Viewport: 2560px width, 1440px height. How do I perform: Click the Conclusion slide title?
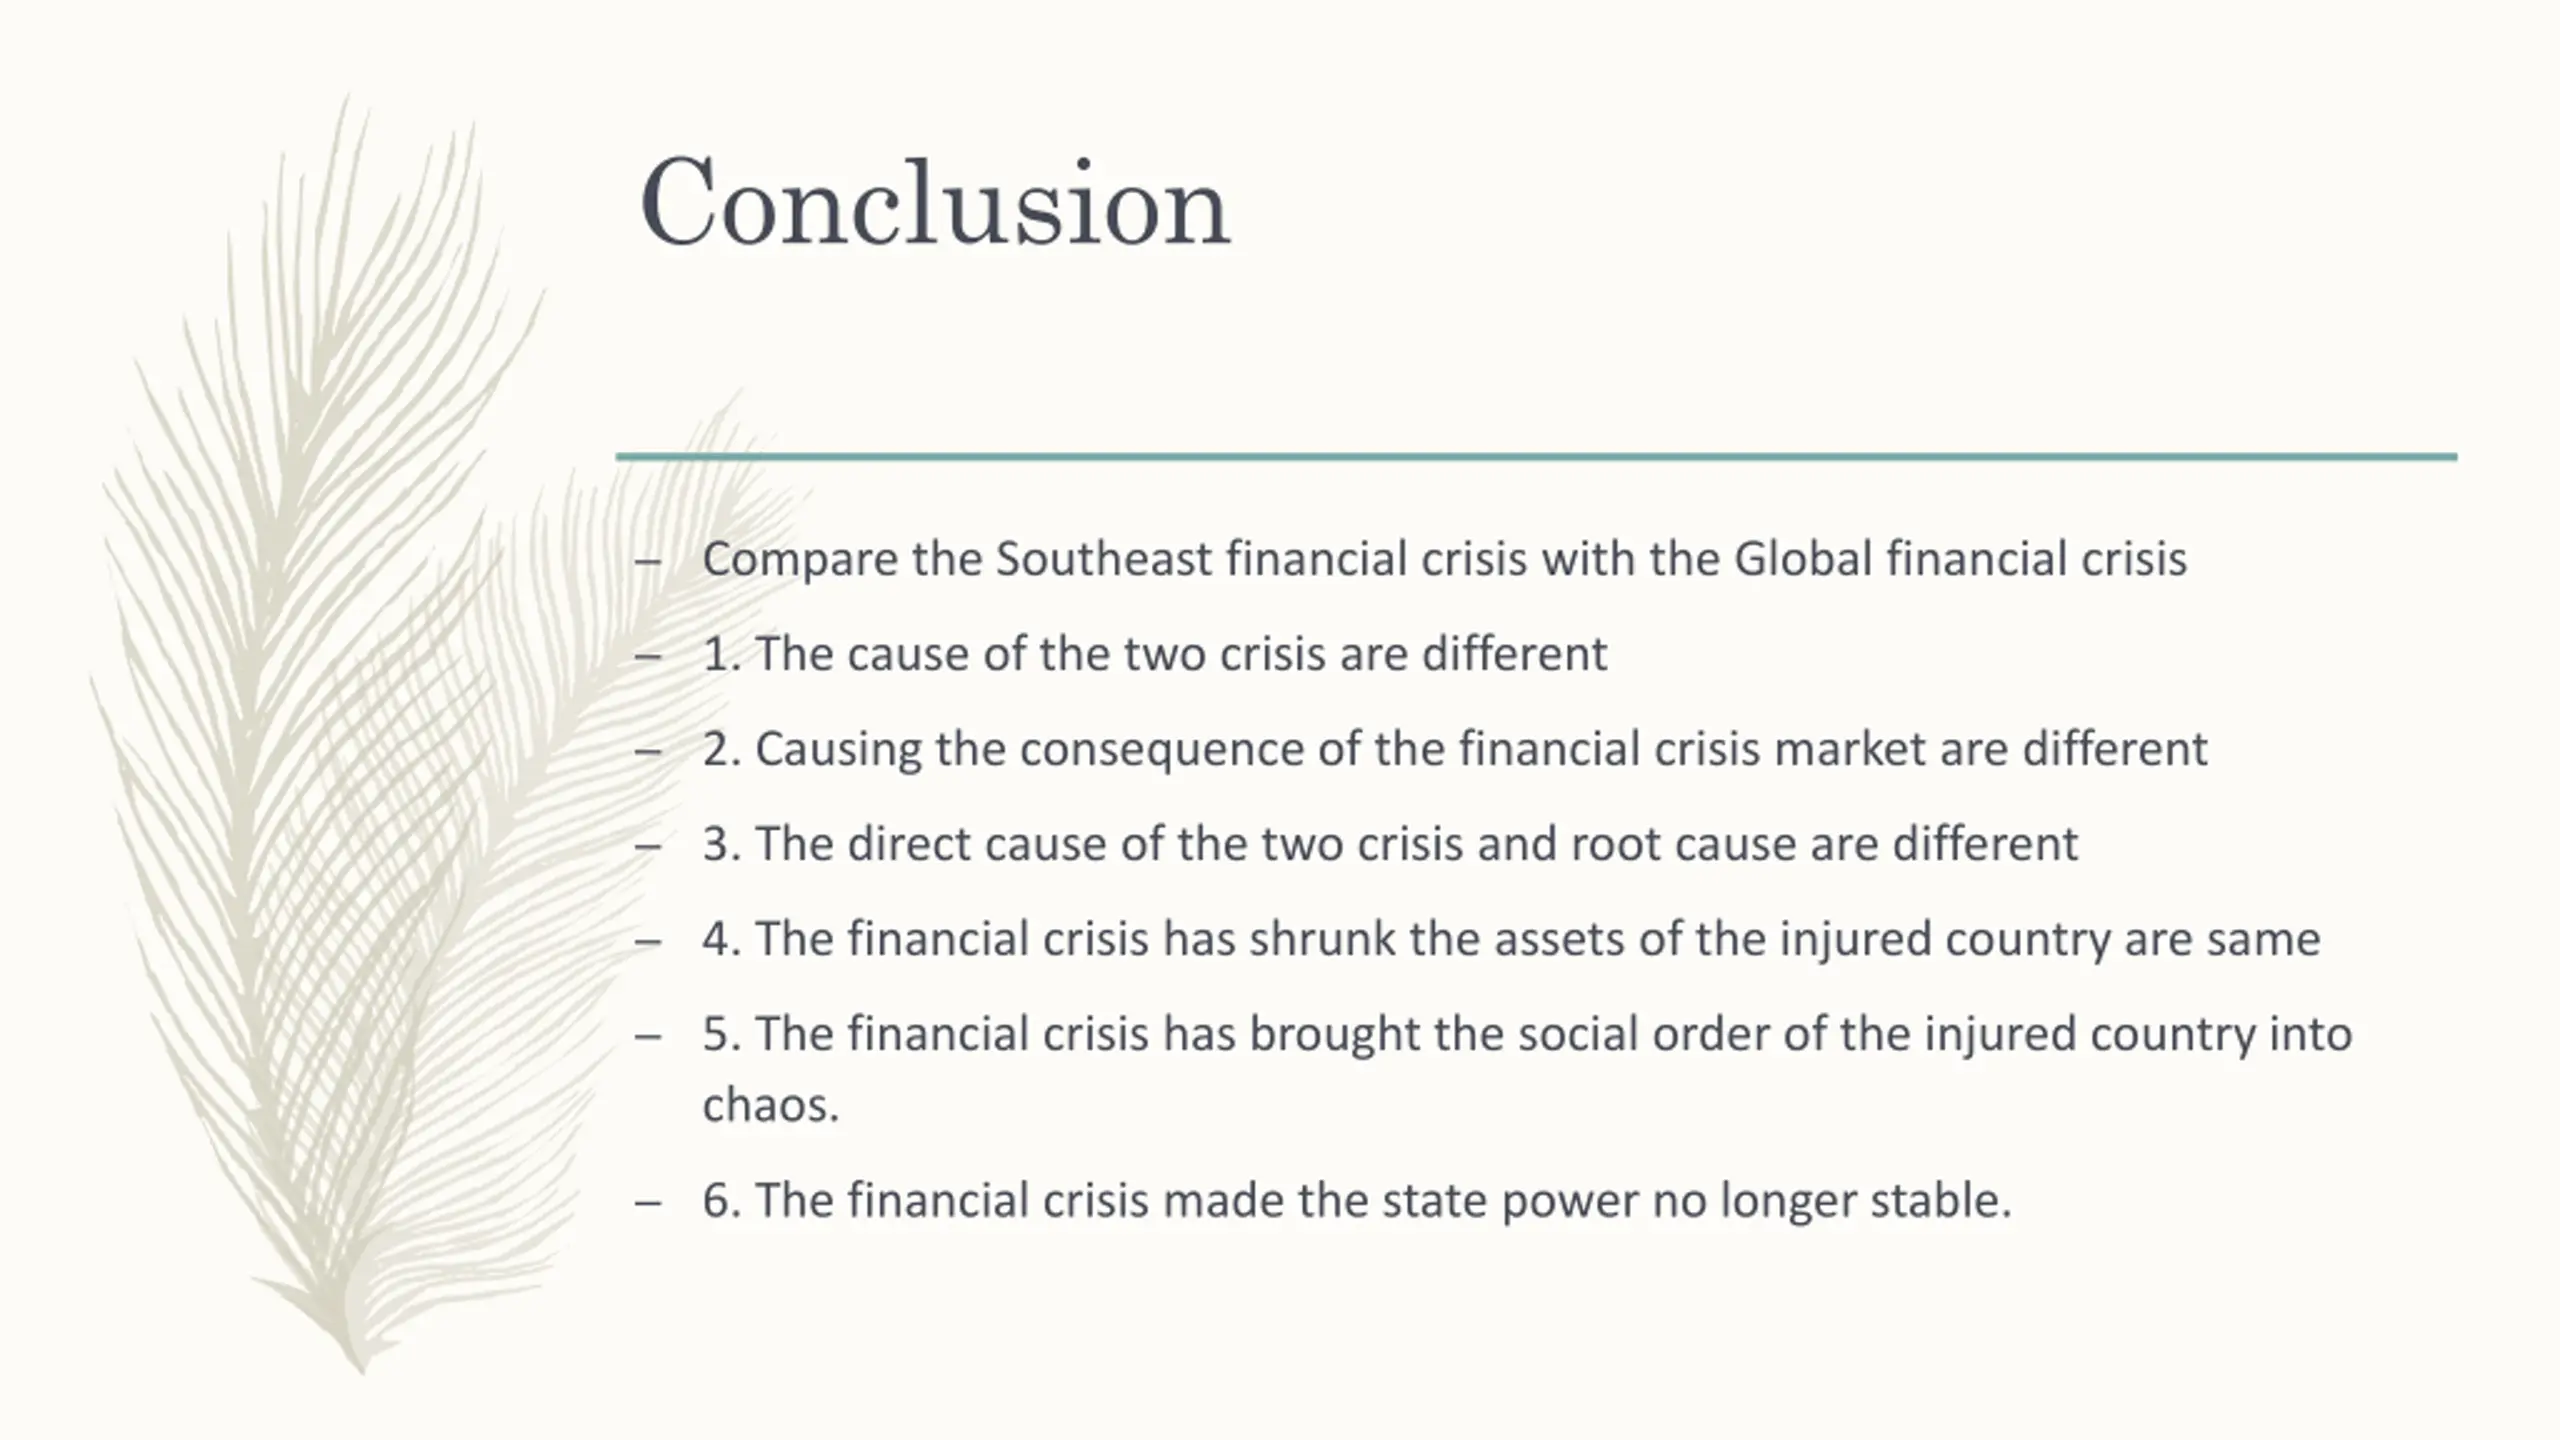point(935,203)
